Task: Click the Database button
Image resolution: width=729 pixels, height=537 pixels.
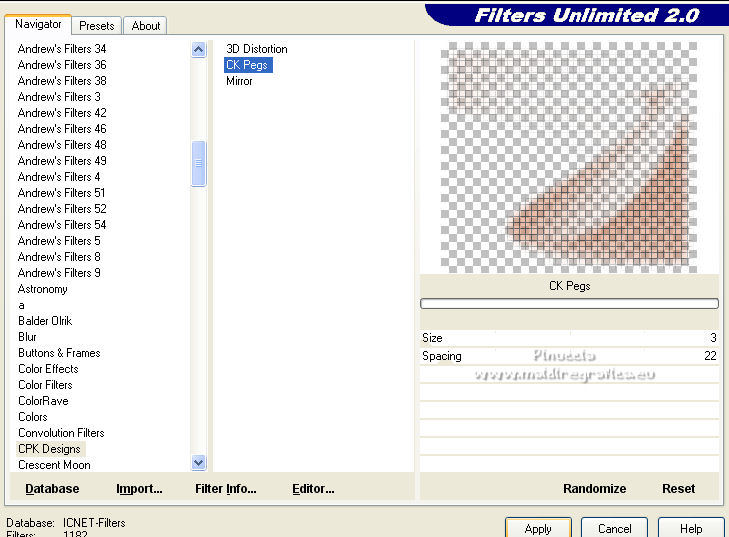Action: coord(52,489)
